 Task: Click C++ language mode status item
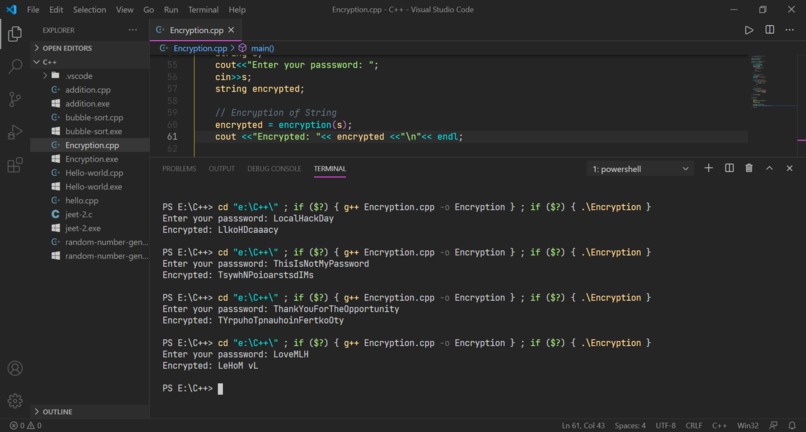pos(719,426)
